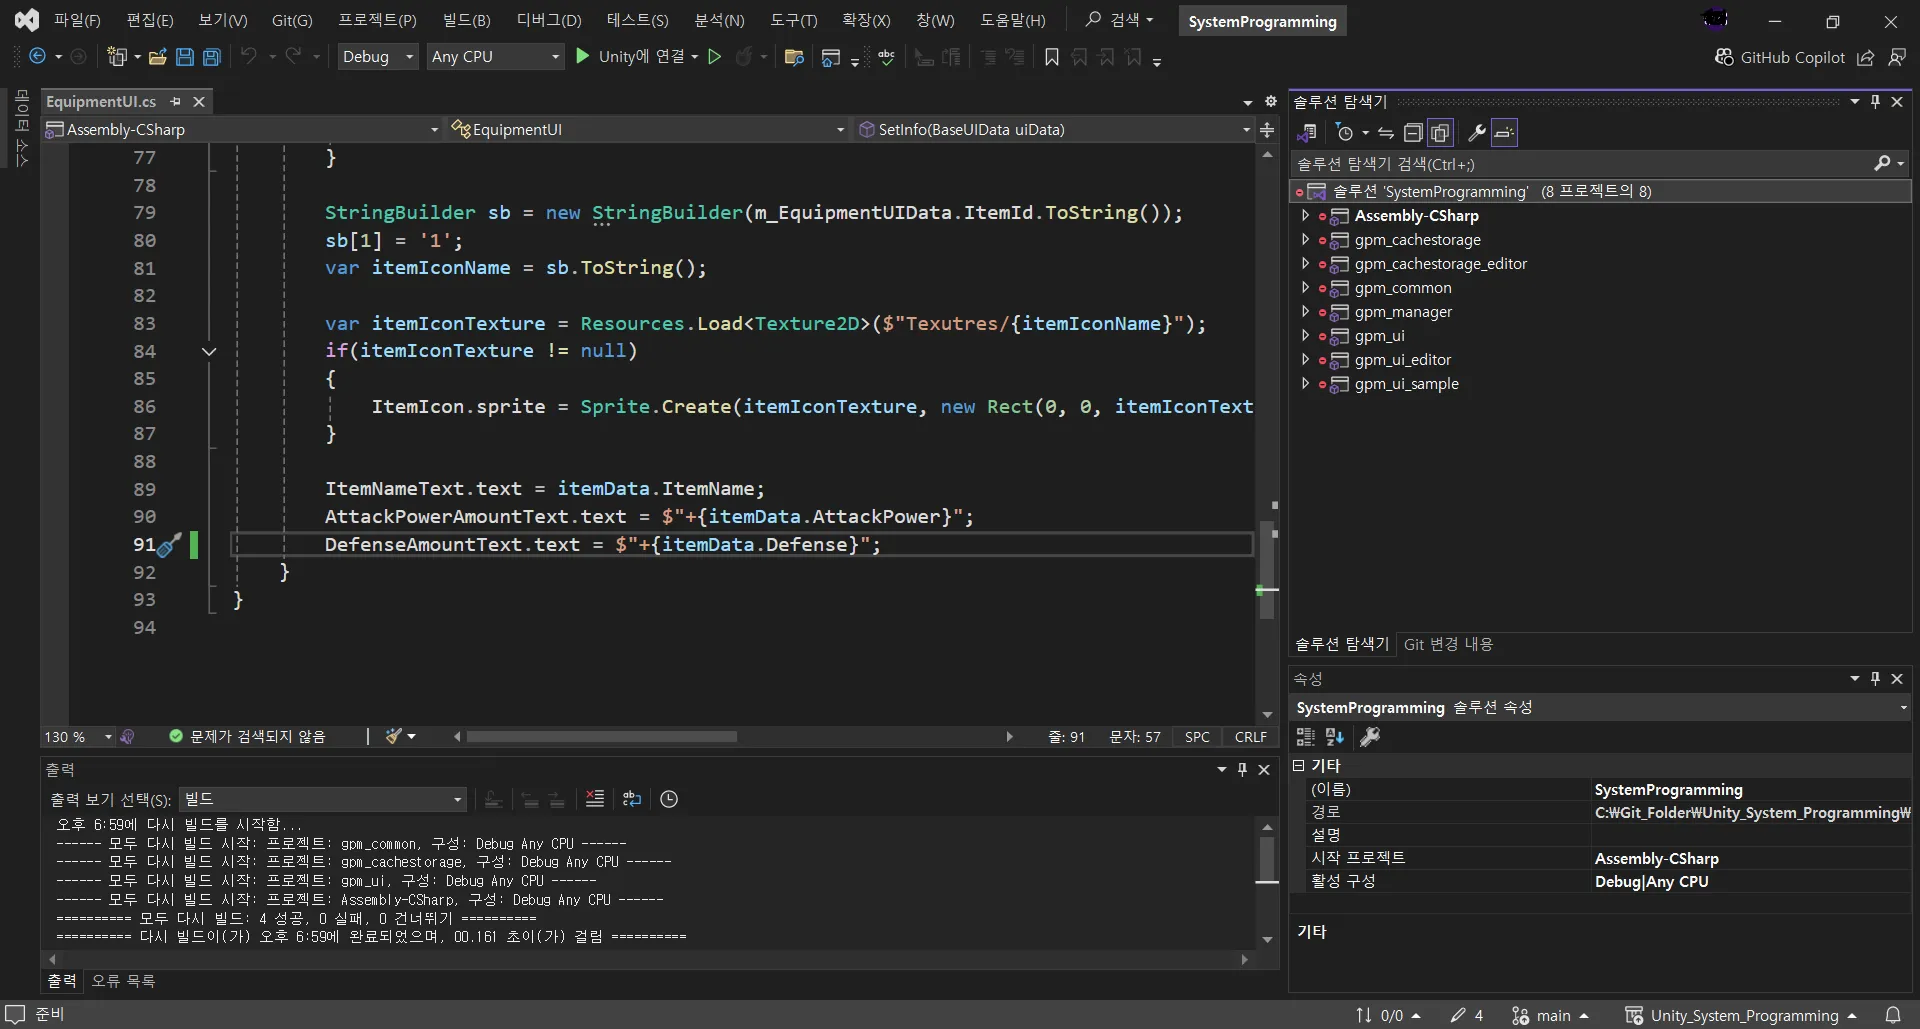Expand the Assembly-CSharp project node
Image resolution: width=1920 pixels, height=1029 pixels.
(1305, 216)
